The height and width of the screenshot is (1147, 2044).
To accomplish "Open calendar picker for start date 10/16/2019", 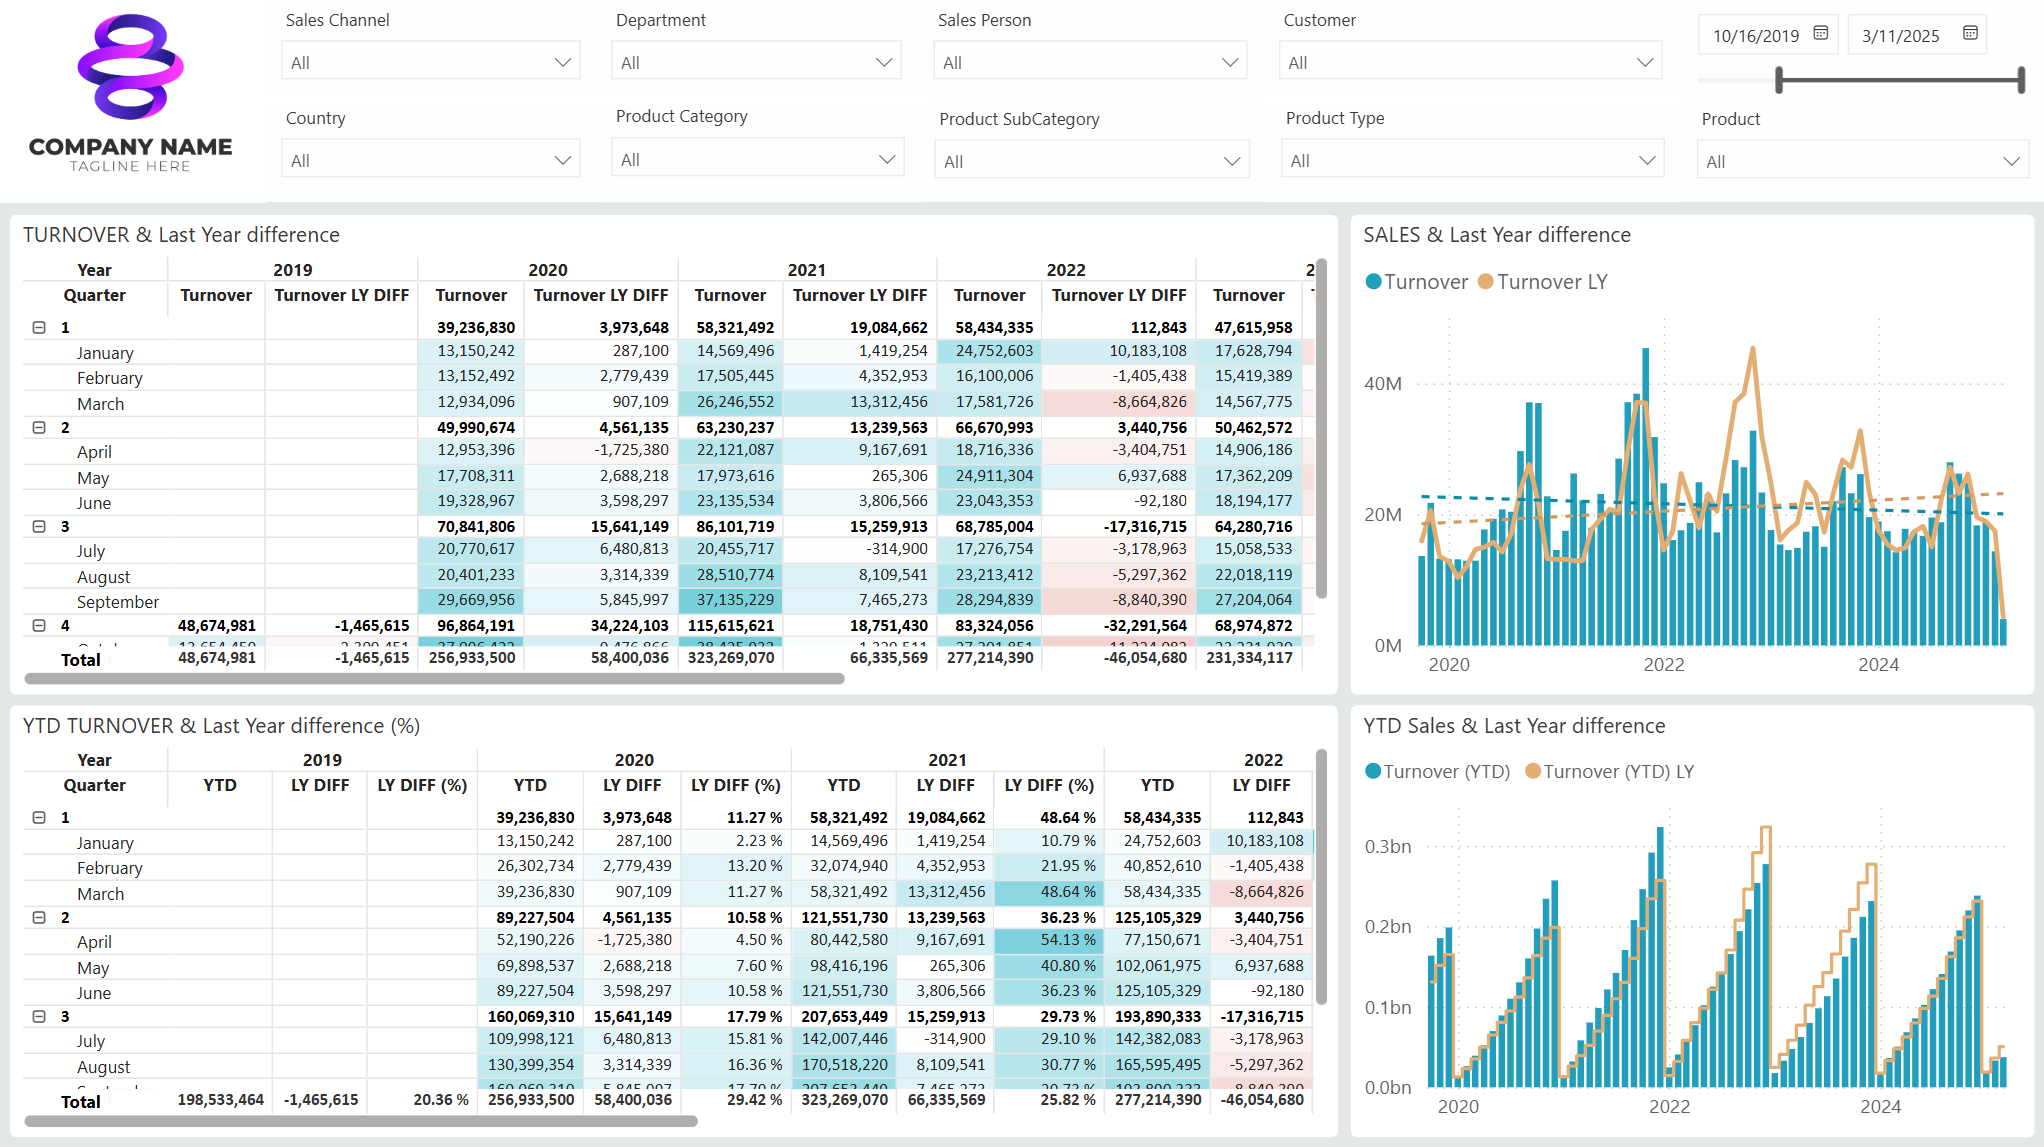I will click(x=1821, y=33).
